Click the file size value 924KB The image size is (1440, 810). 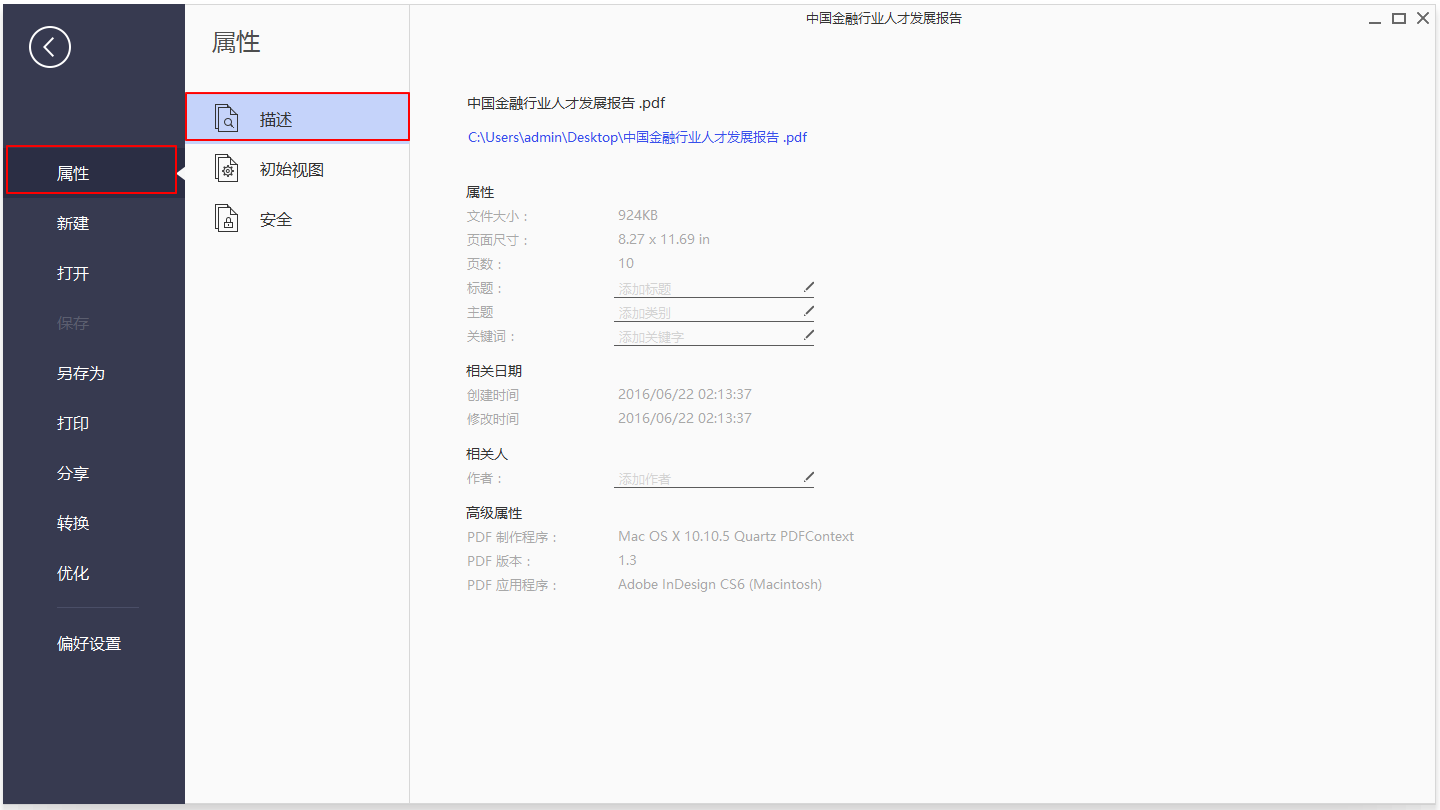tap(638, 215)
